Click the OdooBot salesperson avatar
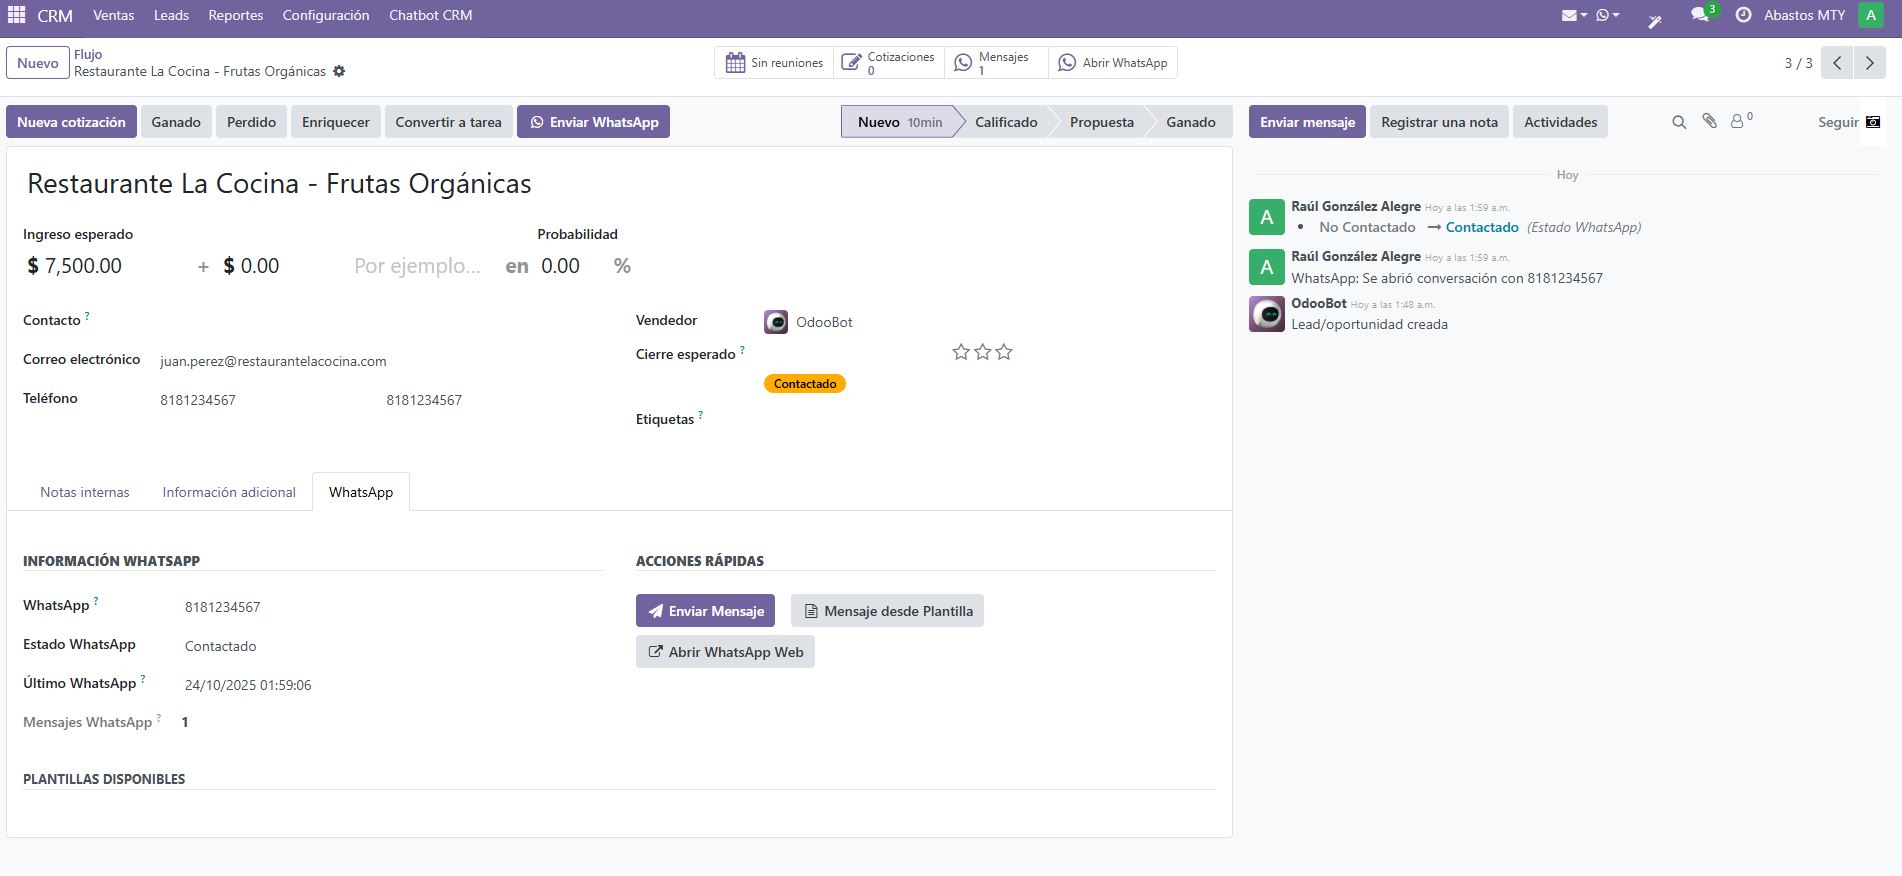This screenshot has height=876, width=1902. [776, 322]
